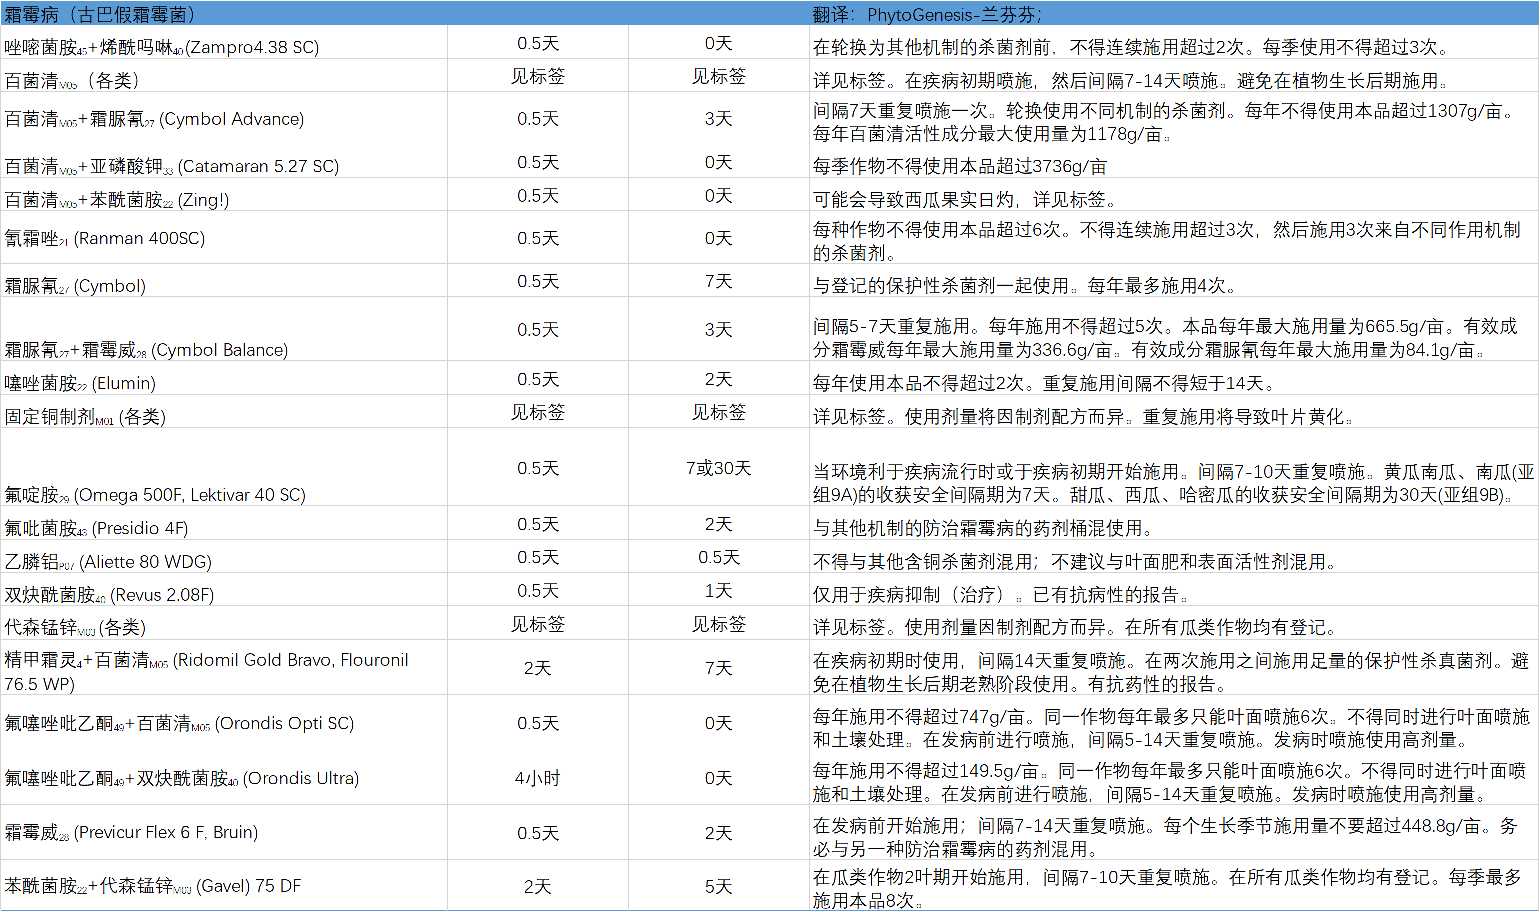This screenshot has height=912, width=1540.
Task: Click the 0.5天 cell in Catamaran row
Action: (x=538, y=162)
